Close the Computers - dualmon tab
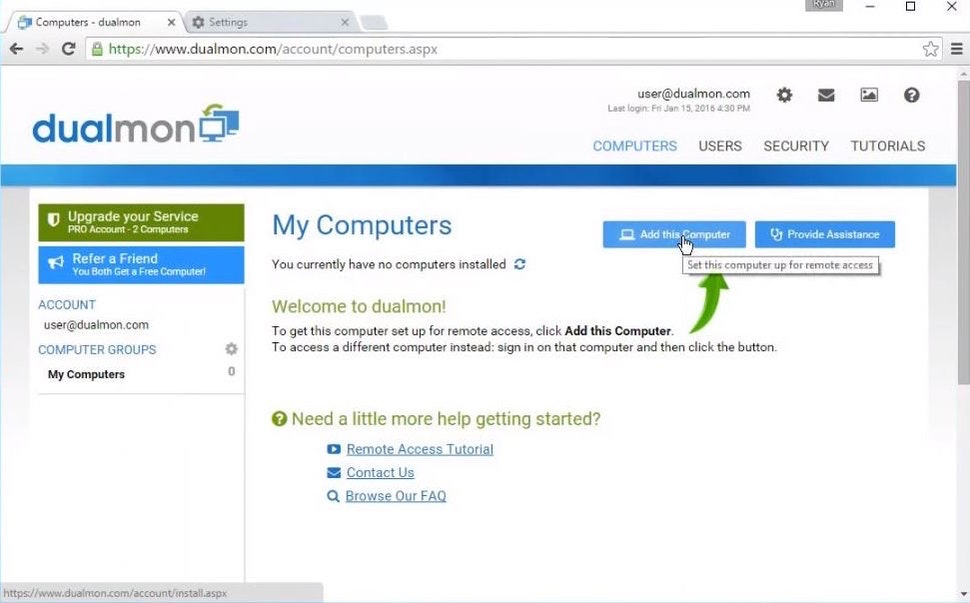Image resolution: width=970 pixels, height=603 pixels. point(171,22)
